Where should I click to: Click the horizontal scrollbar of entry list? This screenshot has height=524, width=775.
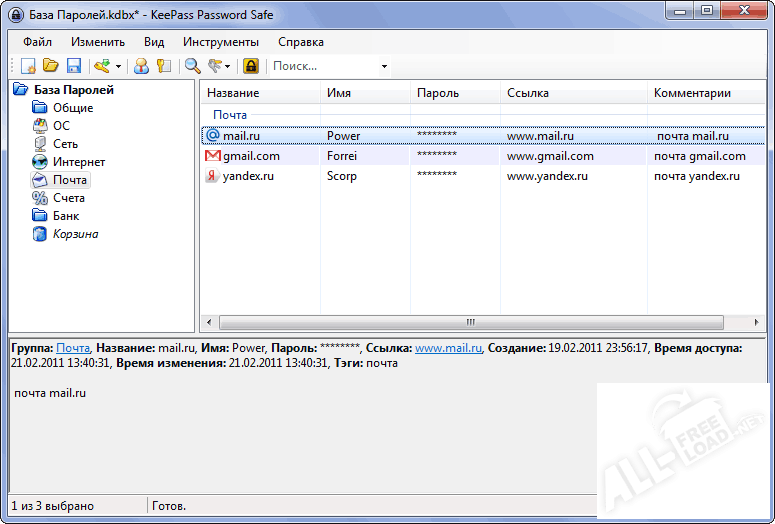(x=470, y=322)
